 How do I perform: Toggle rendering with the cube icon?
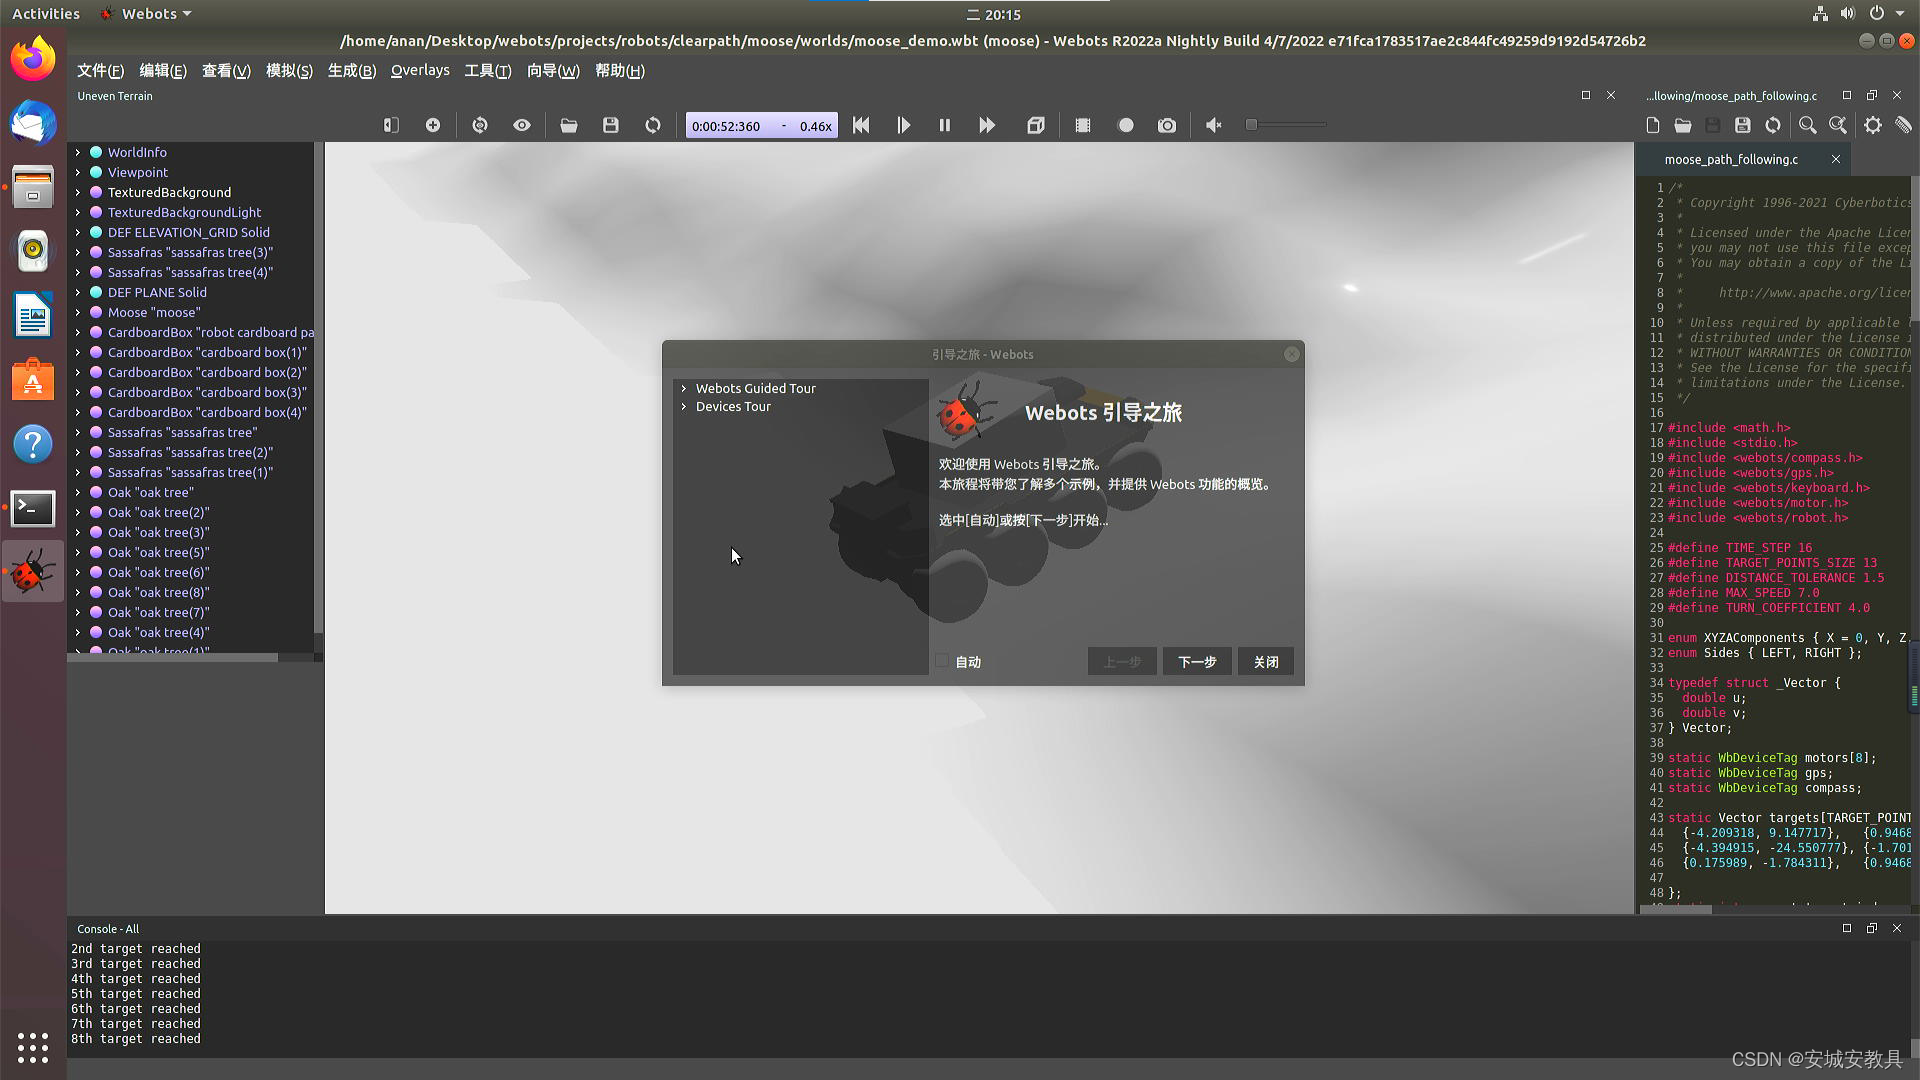click(x=1036, y=125)
